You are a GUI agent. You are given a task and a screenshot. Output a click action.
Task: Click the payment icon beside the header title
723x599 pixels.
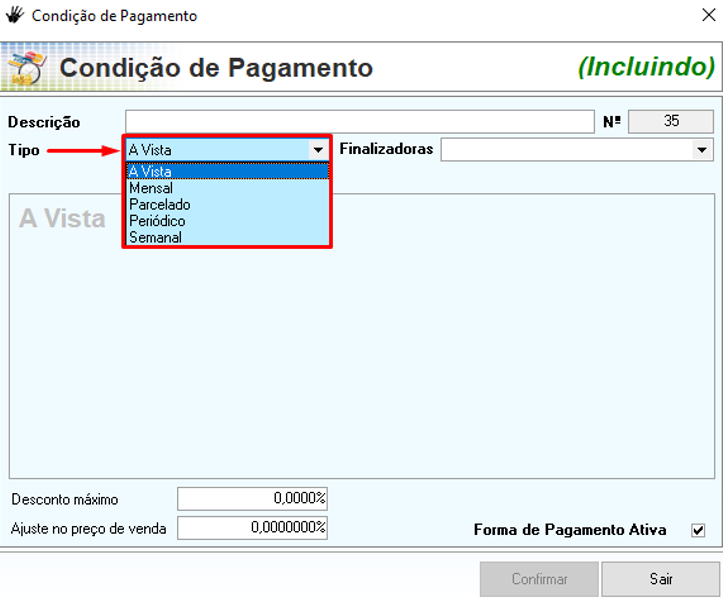[26, 68]
